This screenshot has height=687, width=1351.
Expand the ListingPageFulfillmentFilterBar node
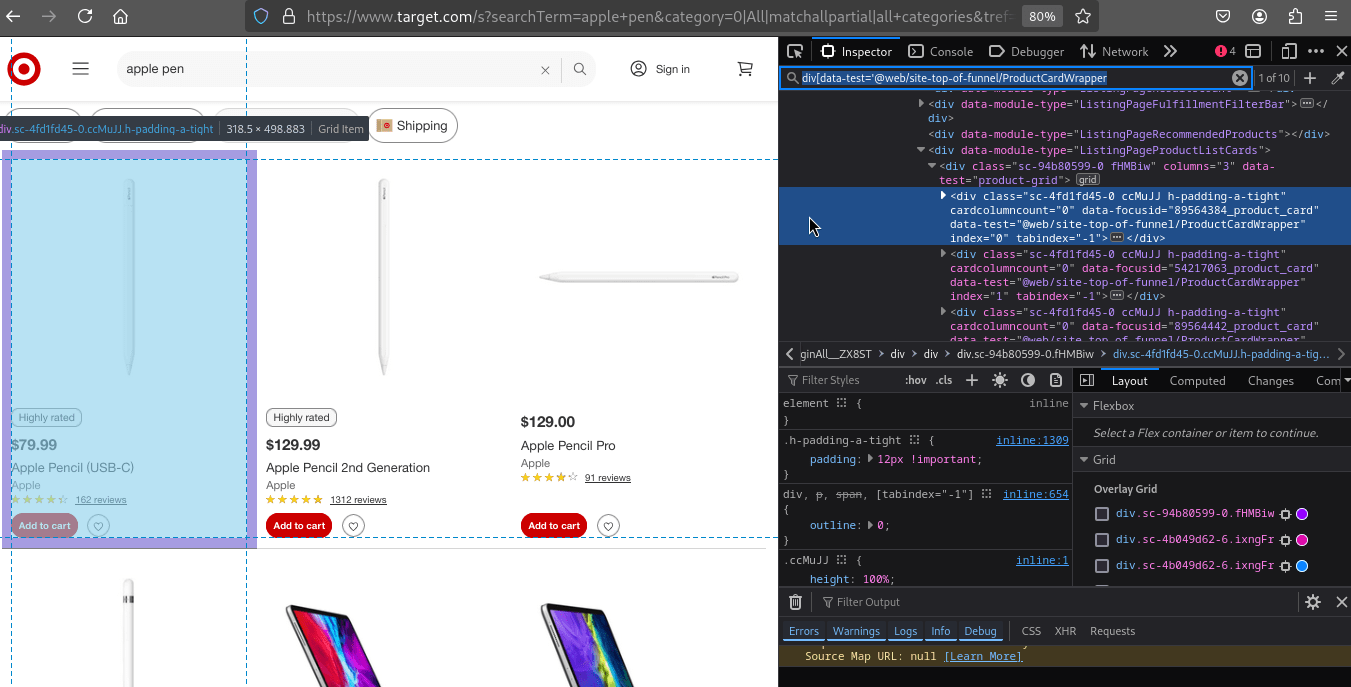point(922,103)
